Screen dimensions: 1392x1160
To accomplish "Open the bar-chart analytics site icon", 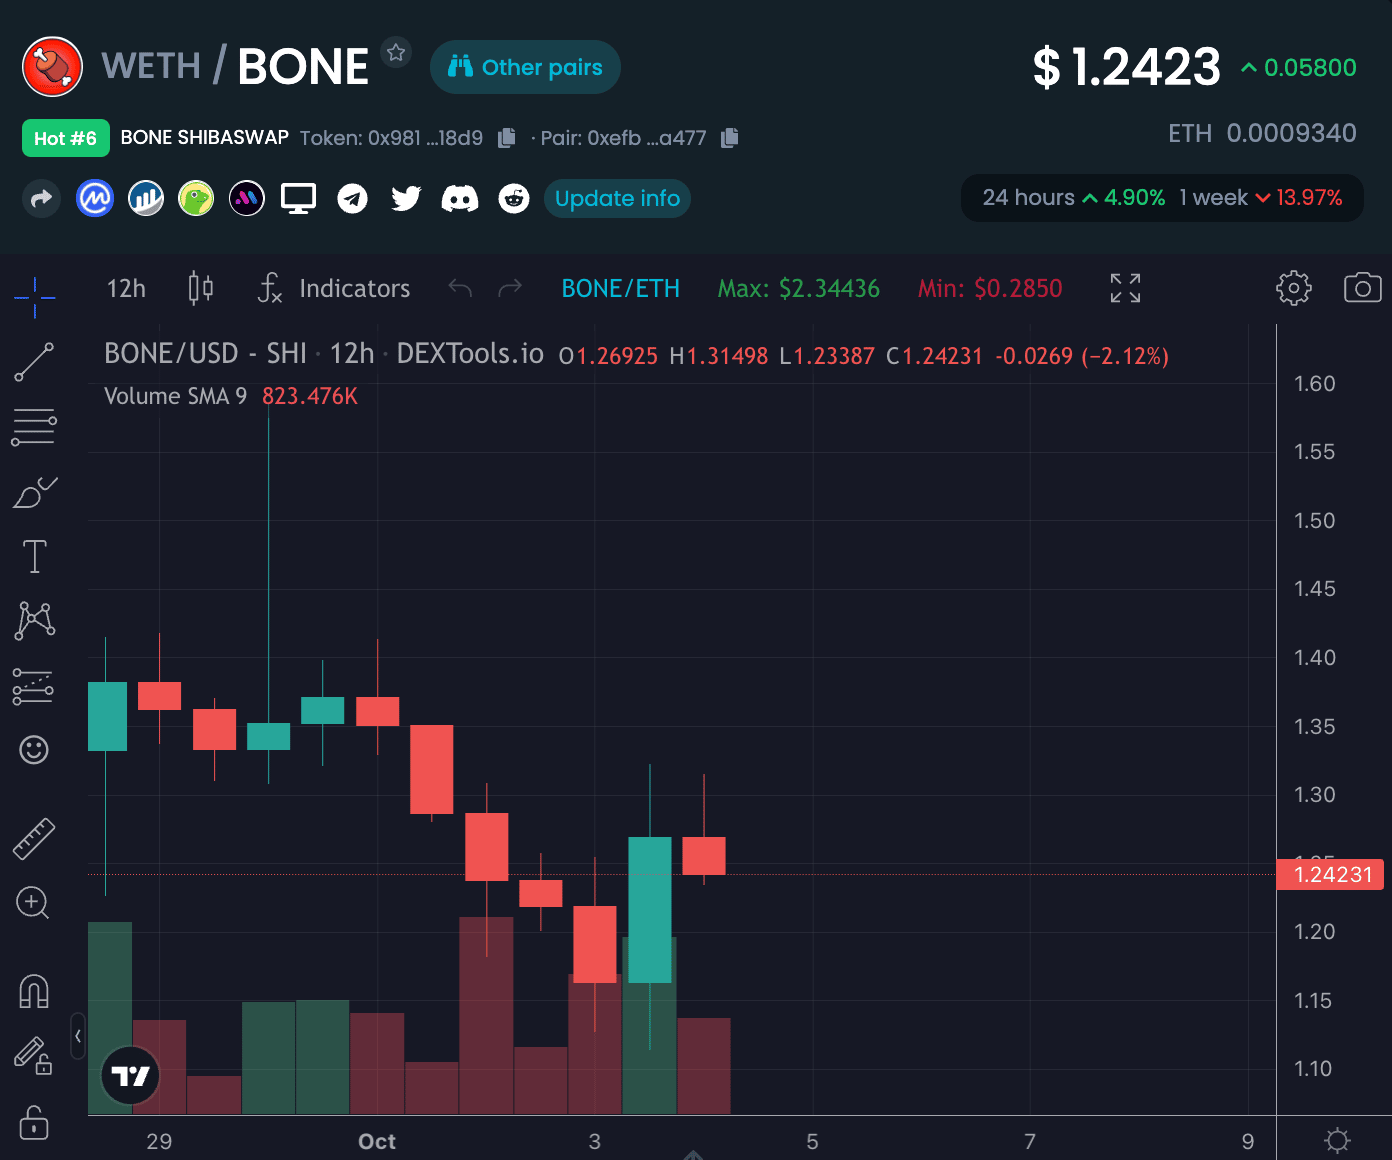I will click(146, 199).
